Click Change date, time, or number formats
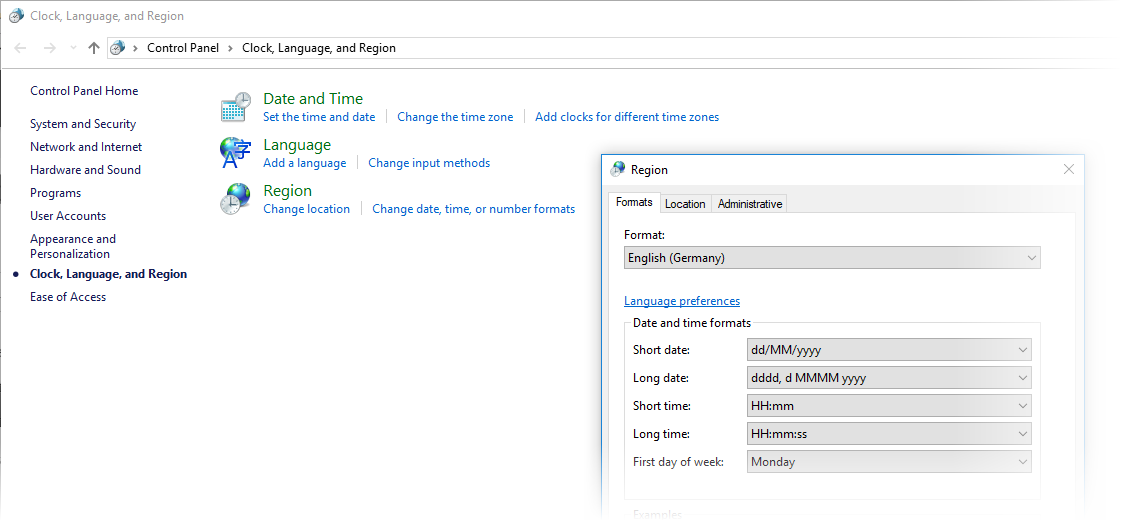This screenshot has height=521, width=1121. [473, 209]
